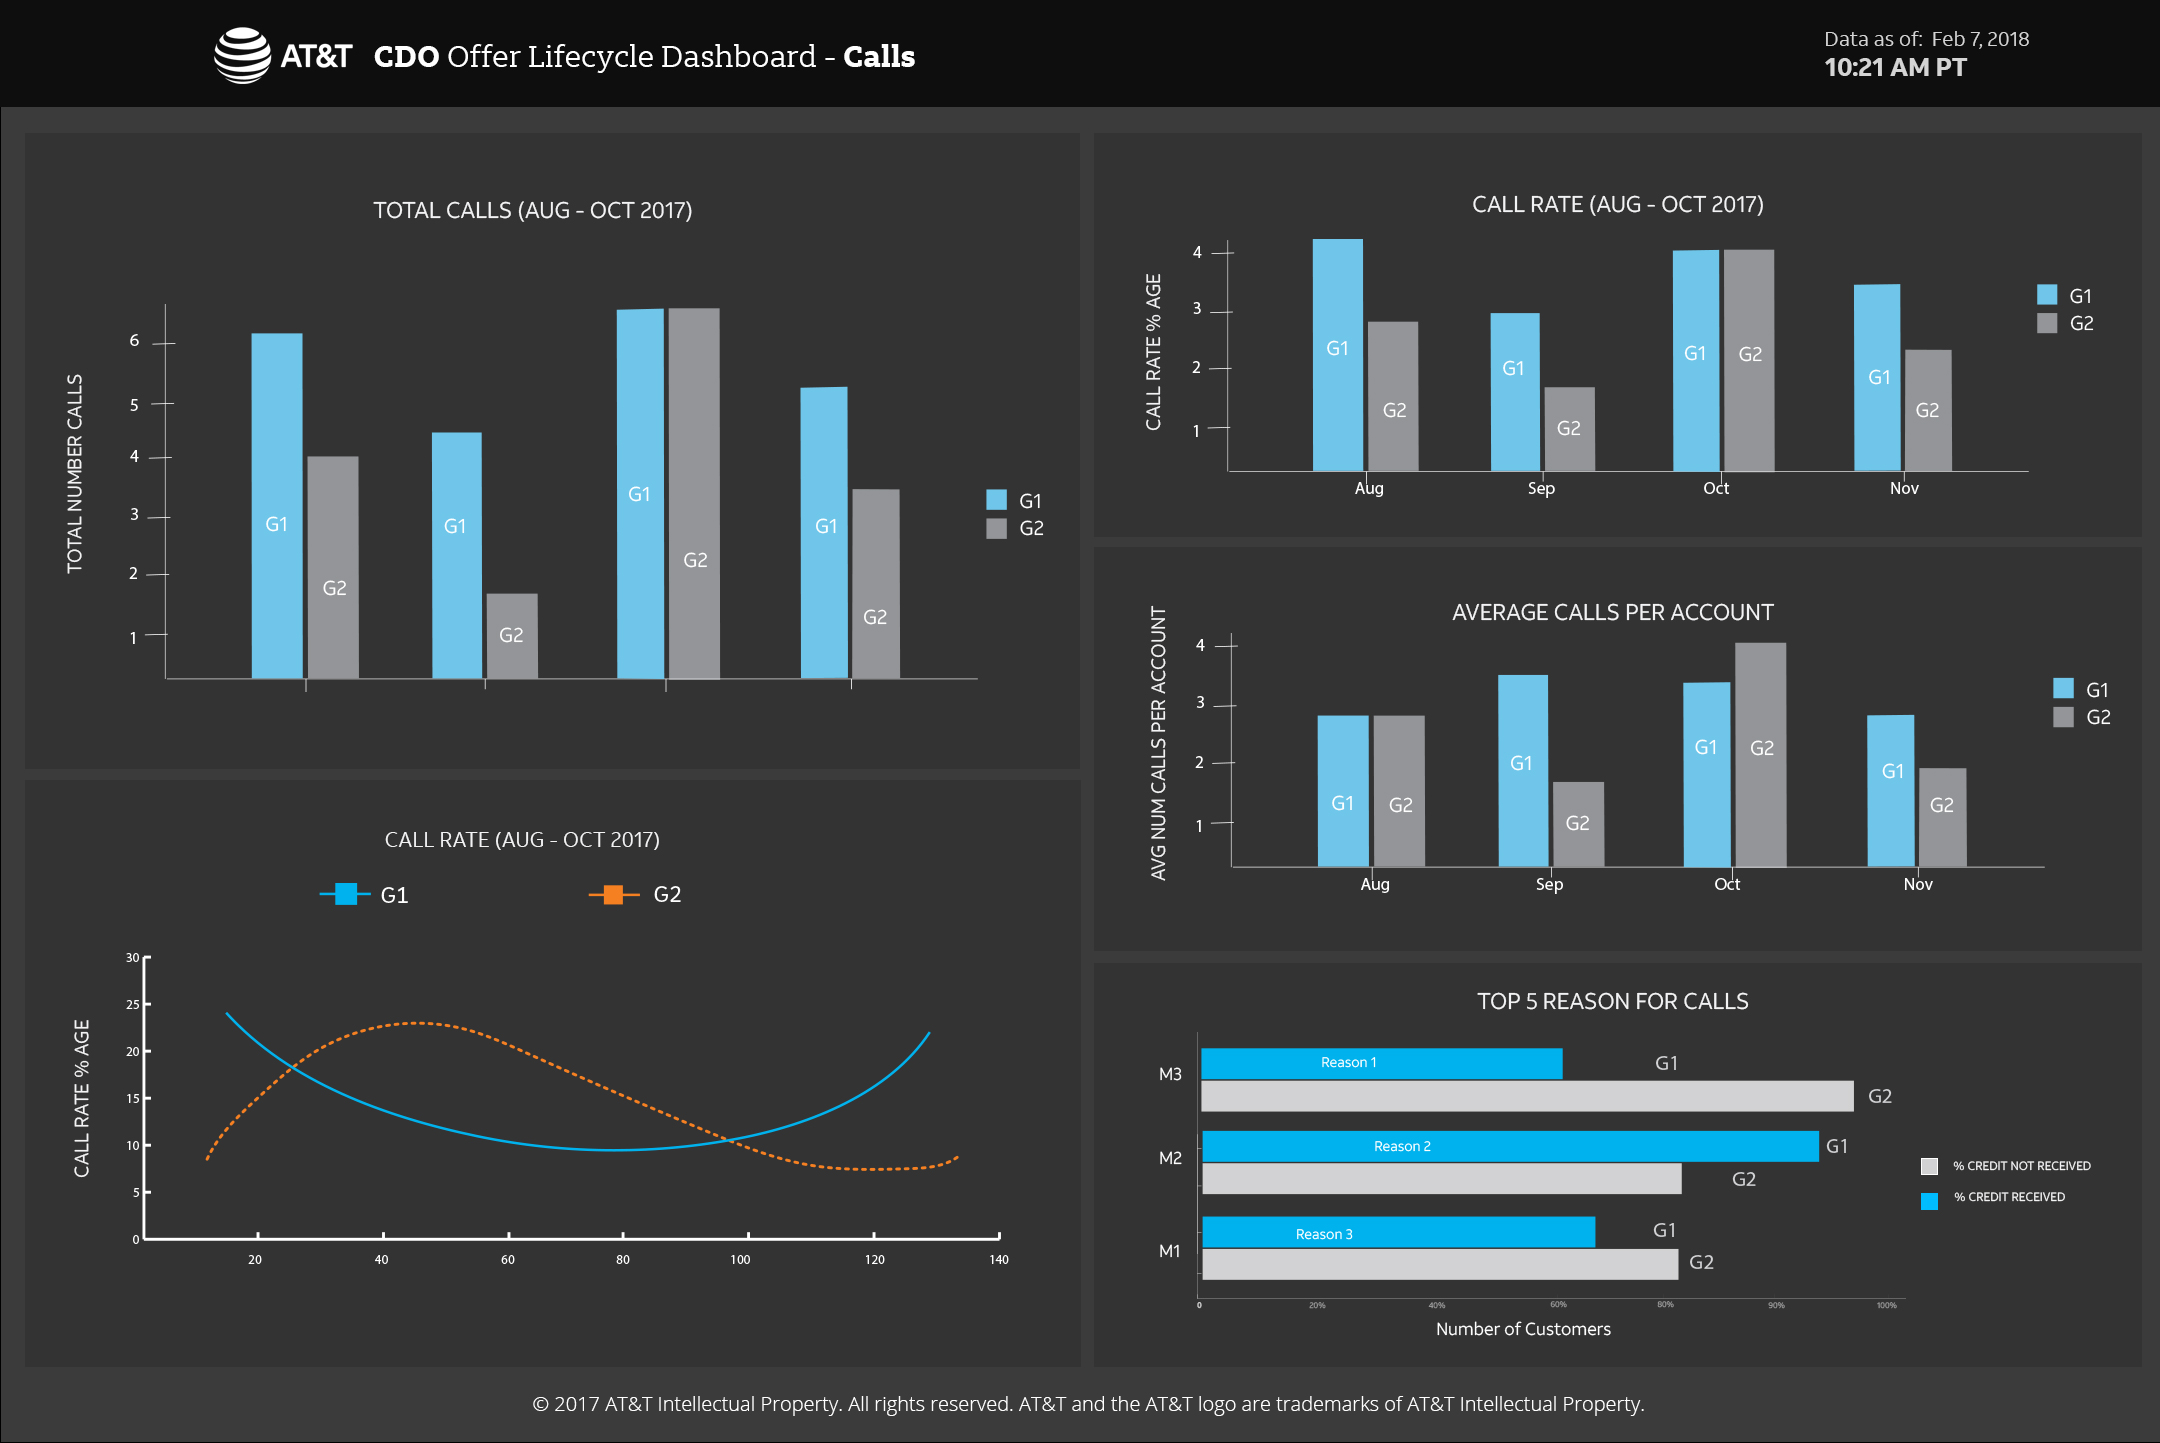This screenshot has height=1443, width=2160.
Task: Click the % Credit Received legend square
Action: pos(1930,1200)
